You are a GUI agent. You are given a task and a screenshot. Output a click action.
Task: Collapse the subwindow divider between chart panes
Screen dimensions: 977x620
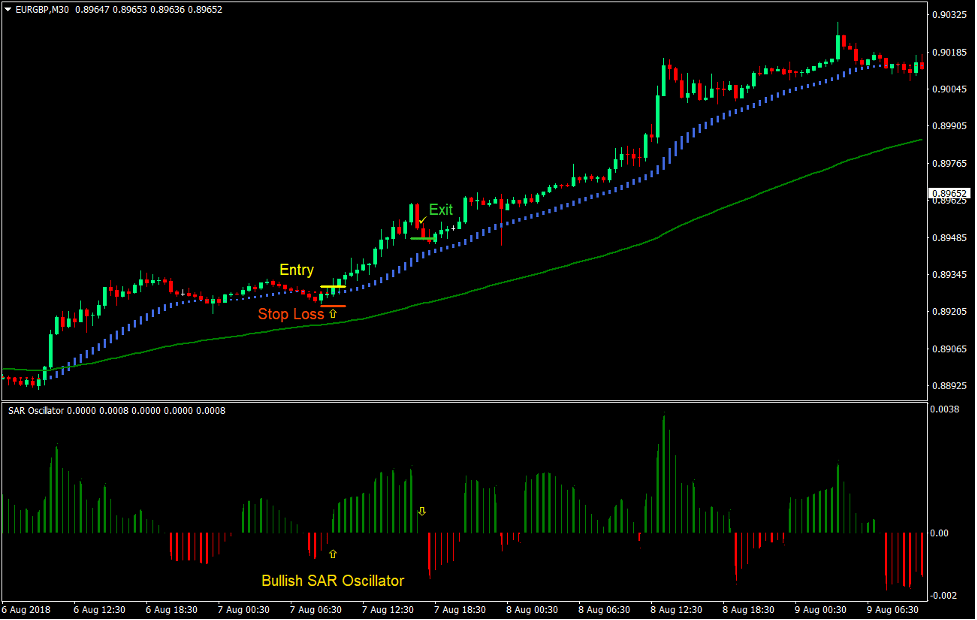pos(488,400)
